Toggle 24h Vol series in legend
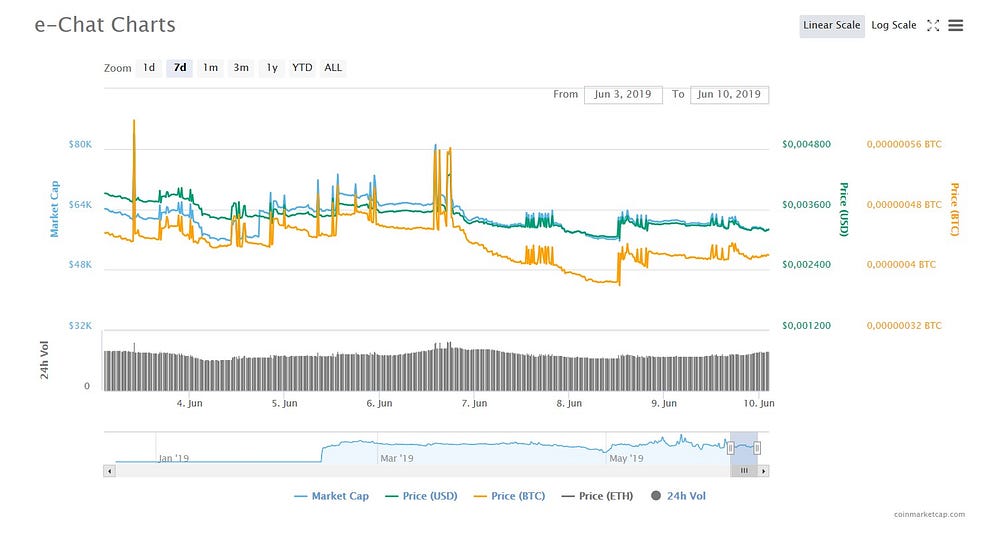This screenshot has width=1000, height=536. tap(678, 496)
